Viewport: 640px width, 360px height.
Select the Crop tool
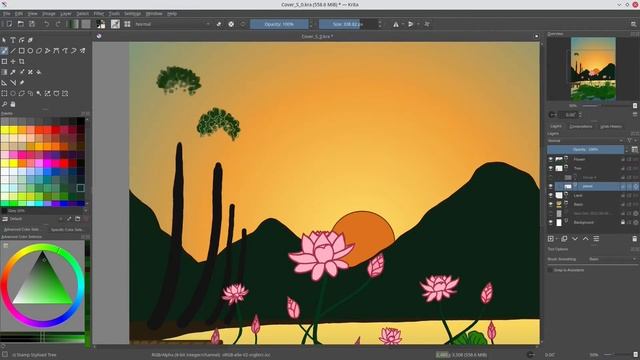22,61
